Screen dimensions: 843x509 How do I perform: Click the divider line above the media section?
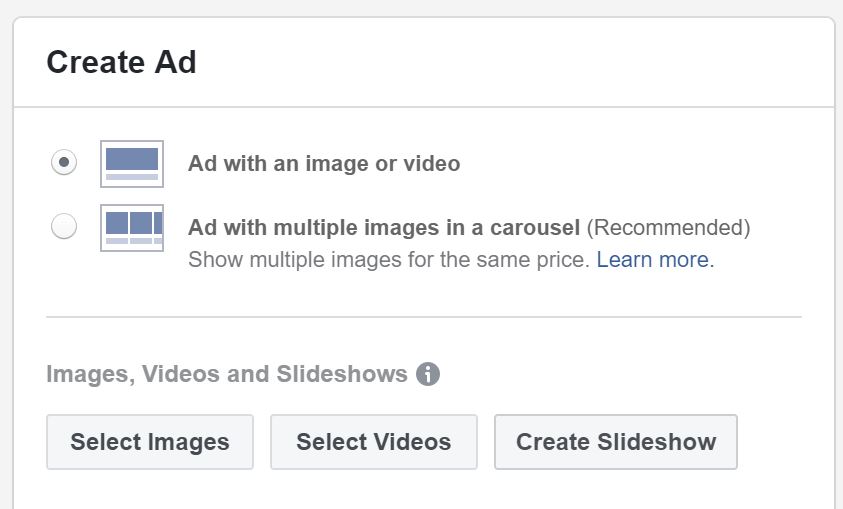pyautogui.click(x=424, y=317)
